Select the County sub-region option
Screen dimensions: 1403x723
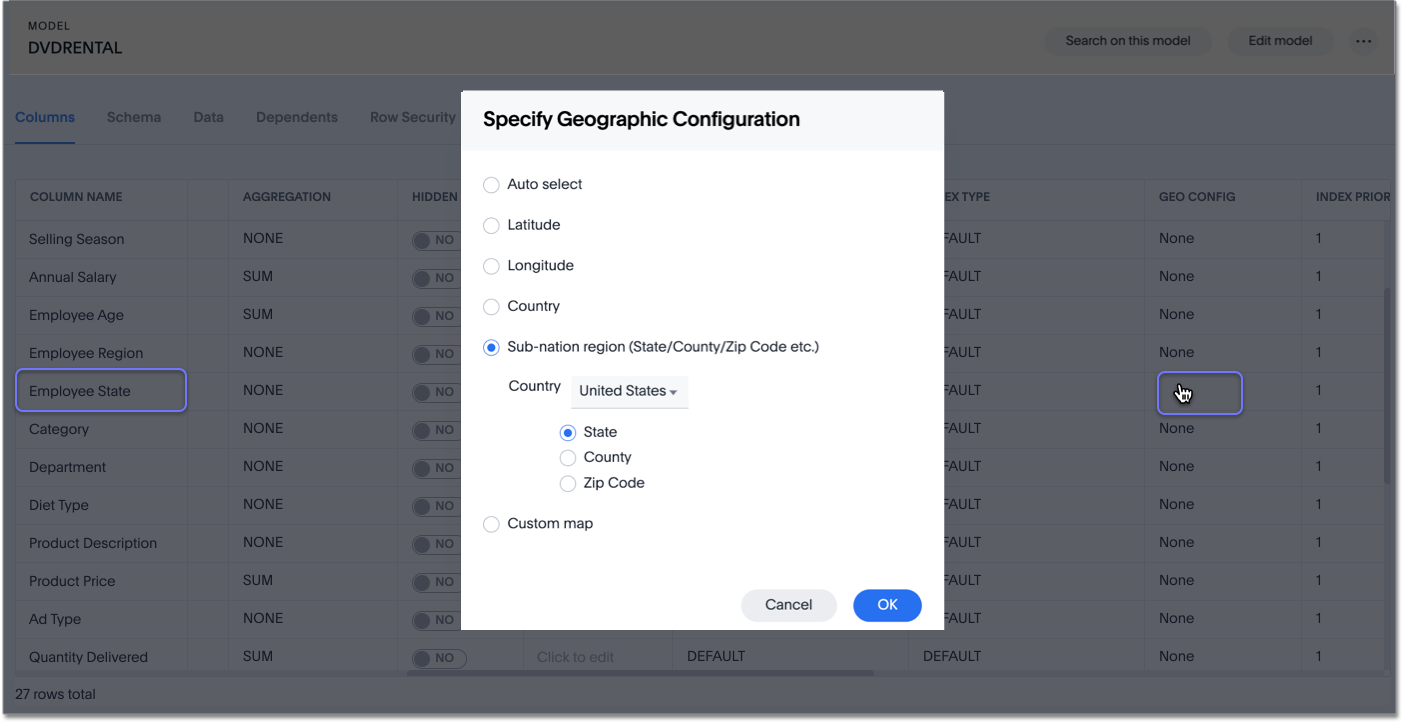[568, 457]
